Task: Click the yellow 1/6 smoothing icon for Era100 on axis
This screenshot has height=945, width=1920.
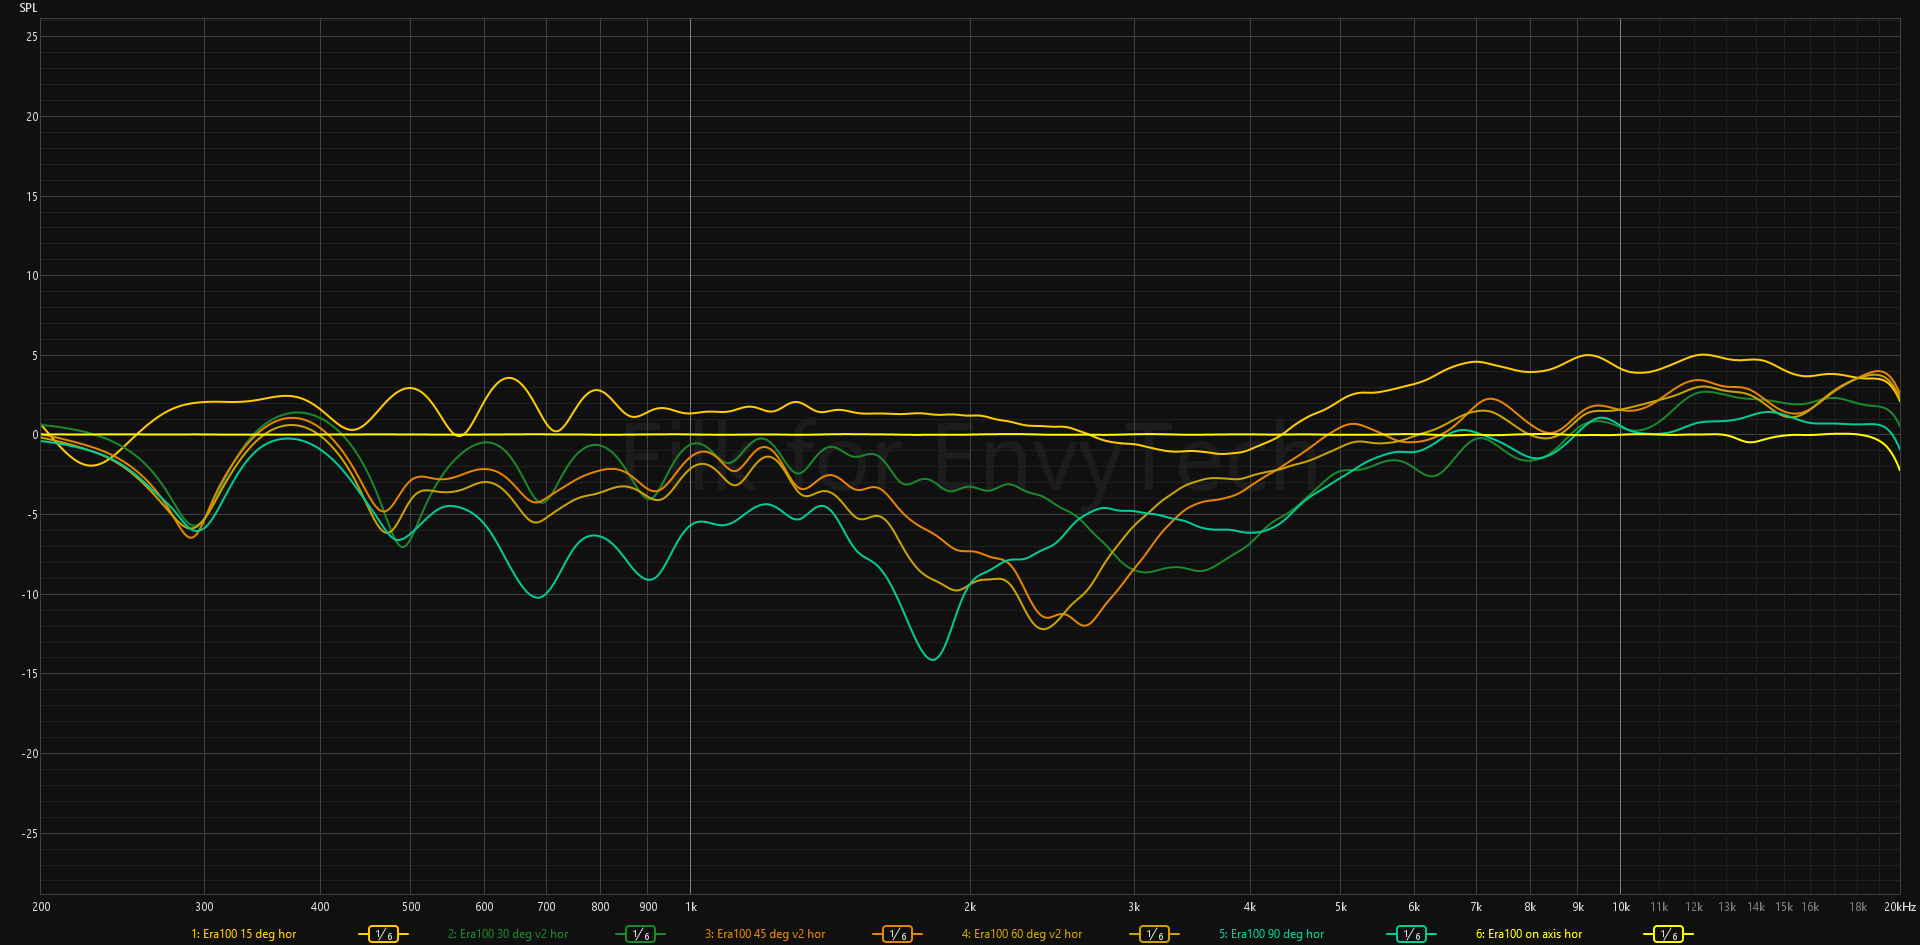Action: tap(1668, 934)
